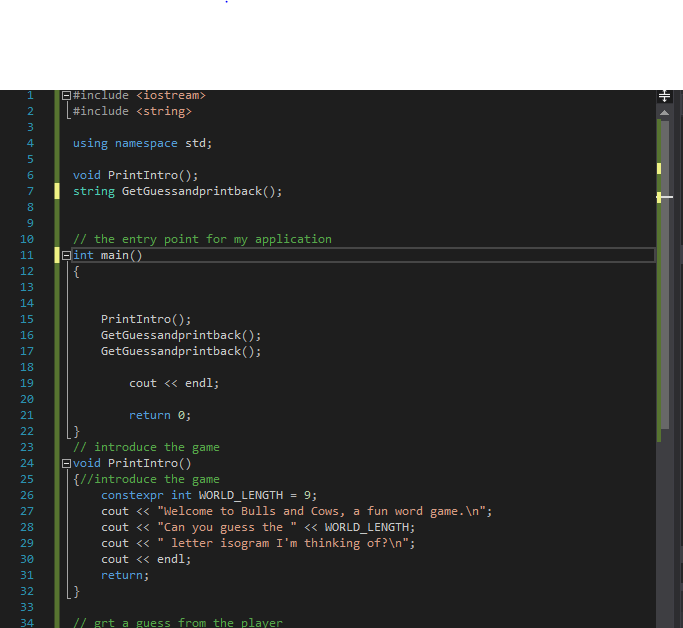Click the GetGuessandprintback() call on line 16
The image size is (683, 628).
(181, 335)
